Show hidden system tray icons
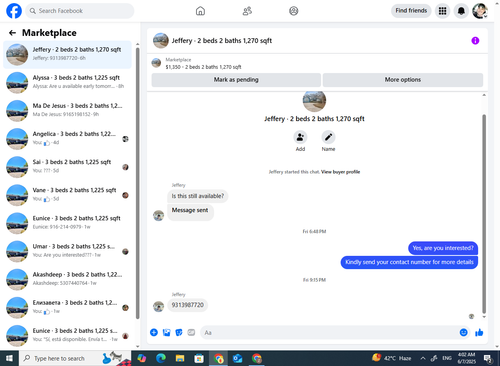 click(x=423, y=358)
